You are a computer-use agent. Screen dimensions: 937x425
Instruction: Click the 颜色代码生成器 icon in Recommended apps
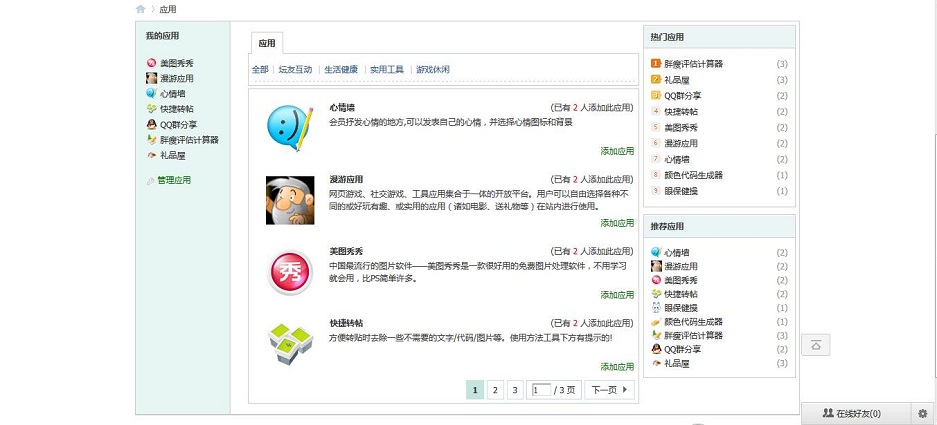(656, 322)
